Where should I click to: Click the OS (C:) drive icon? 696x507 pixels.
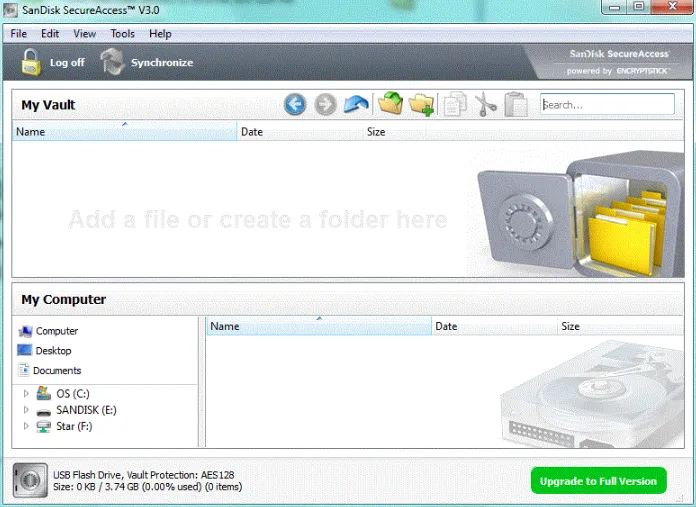pyautogui.click(x=44, y=393)
